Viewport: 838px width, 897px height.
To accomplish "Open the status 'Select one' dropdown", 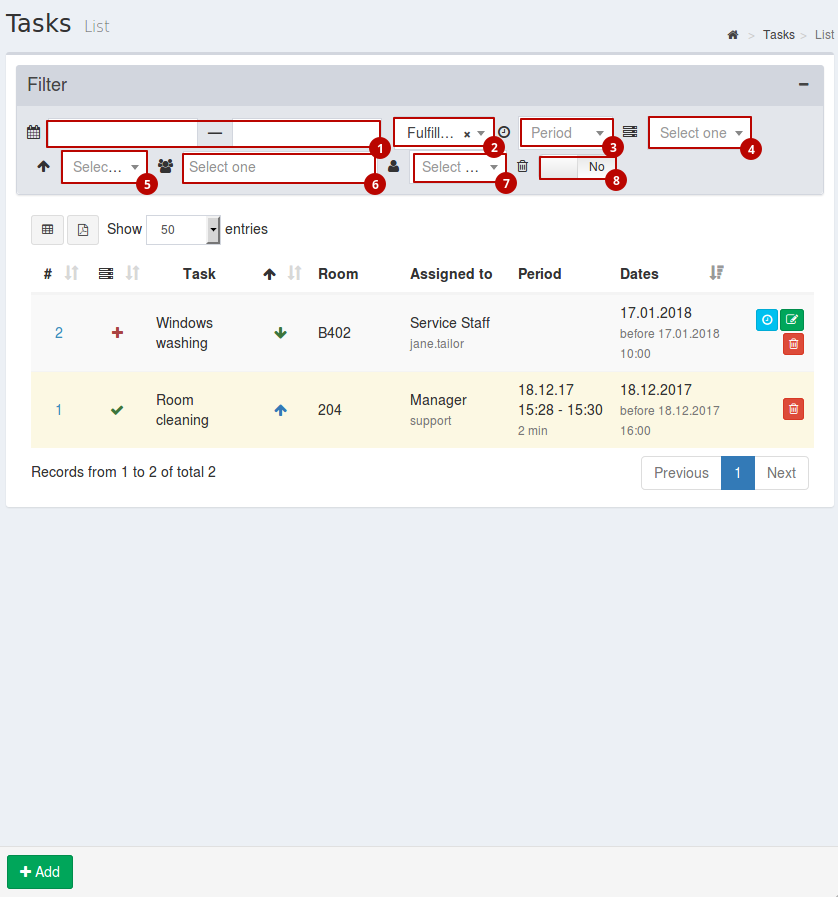I will (700, 133).
